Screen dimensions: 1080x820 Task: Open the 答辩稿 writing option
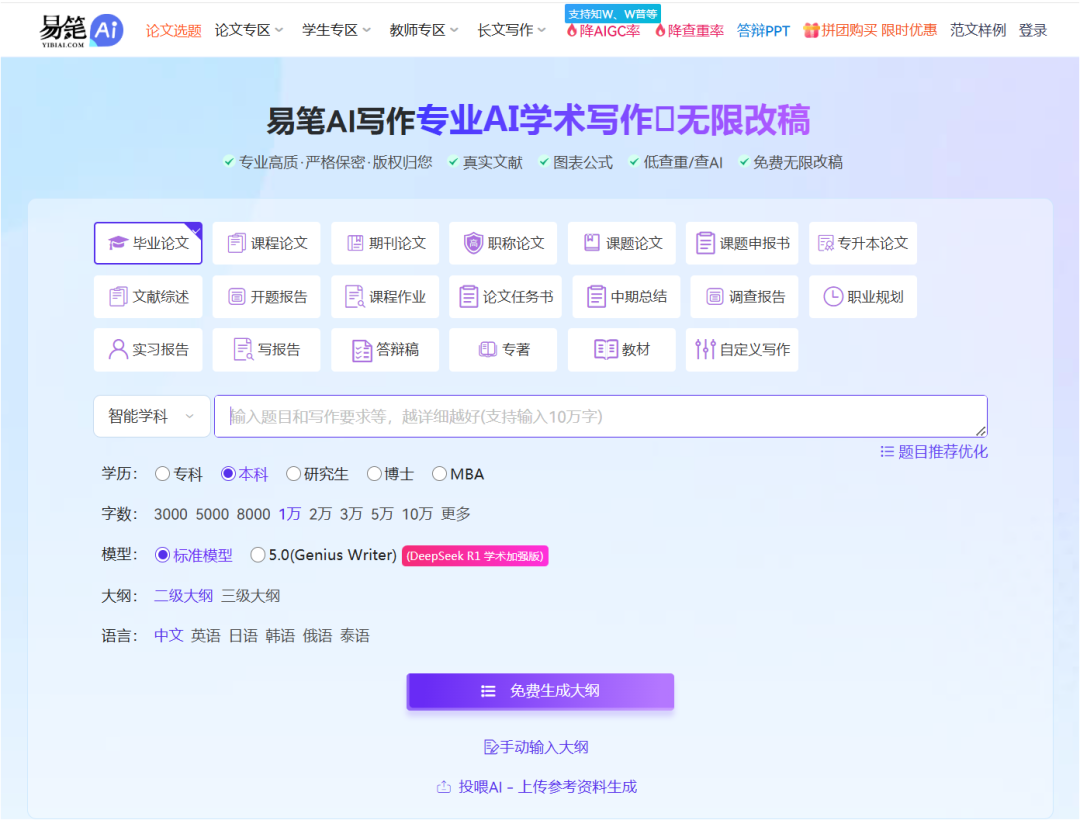384,349
